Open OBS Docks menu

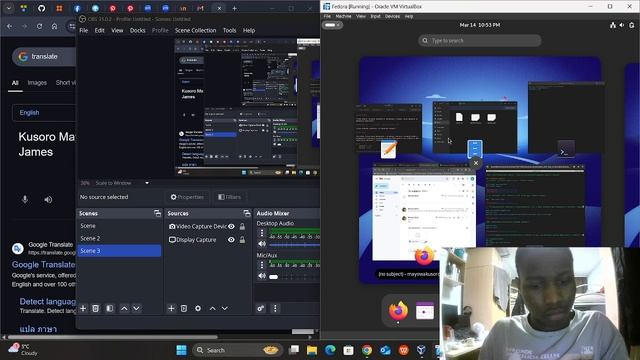pos(138,30)
